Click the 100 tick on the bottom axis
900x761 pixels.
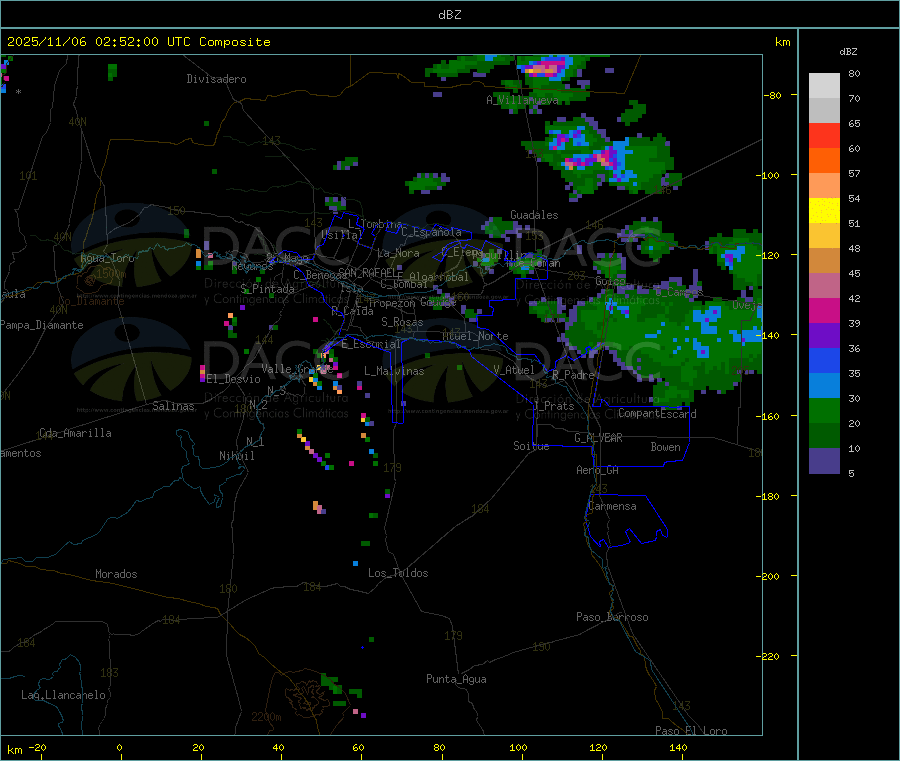(518, 747)
